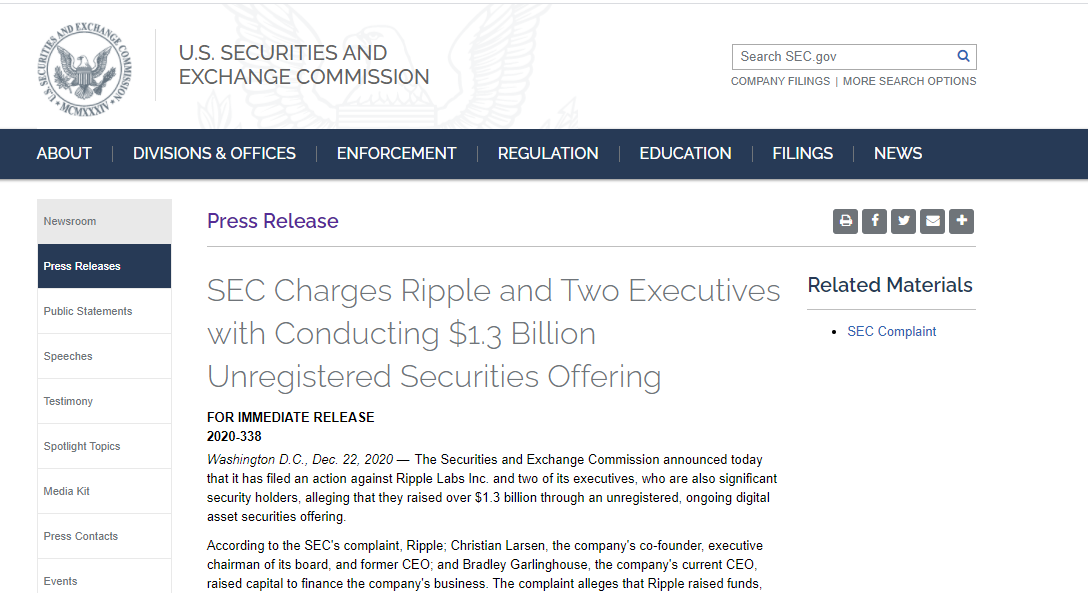1088x593 pixels.
Task: Open the ABOUT menu
Action: [x=64, y=153]
